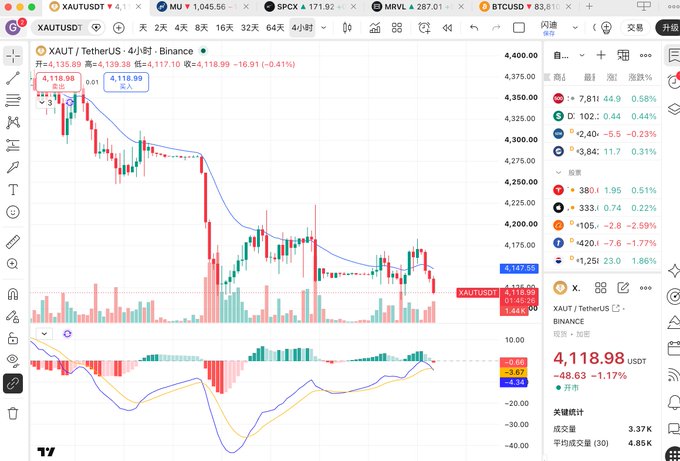The image size is (680, 461).
Task: Select the text annotation tool
Action: point(13,190)
